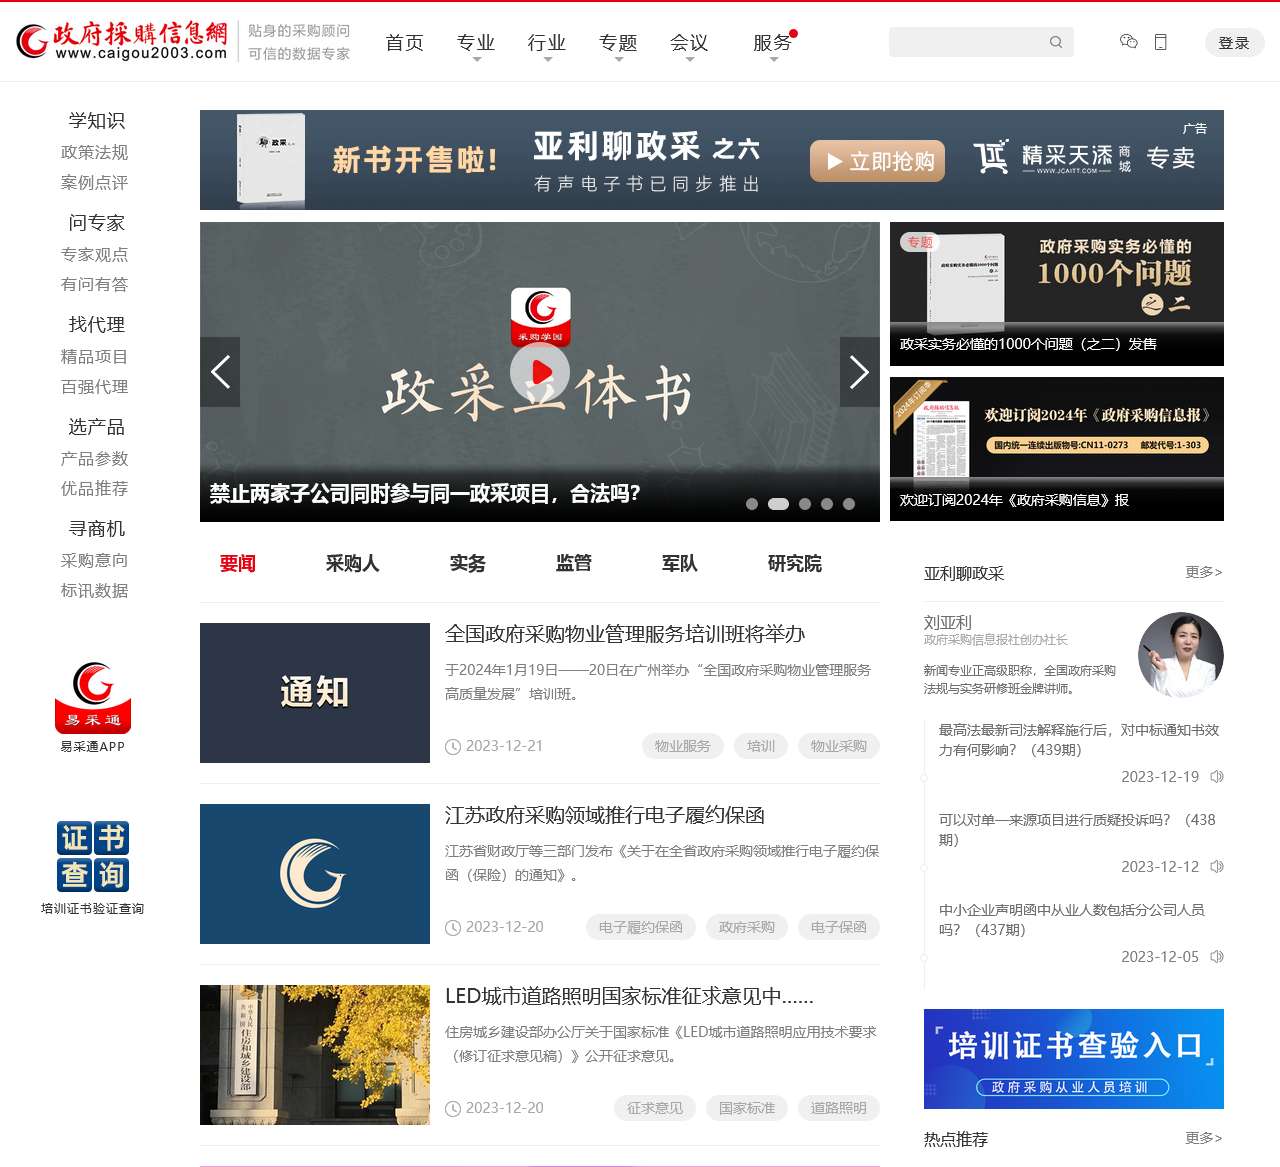
Task: Expand the 行业 menu arrow
Action: pos(548,60)
